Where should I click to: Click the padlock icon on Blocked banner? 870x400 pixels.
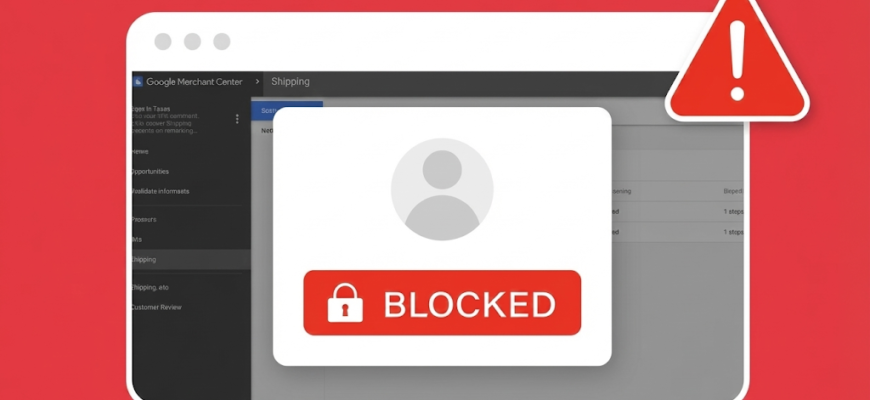click(x=345, y=303)
